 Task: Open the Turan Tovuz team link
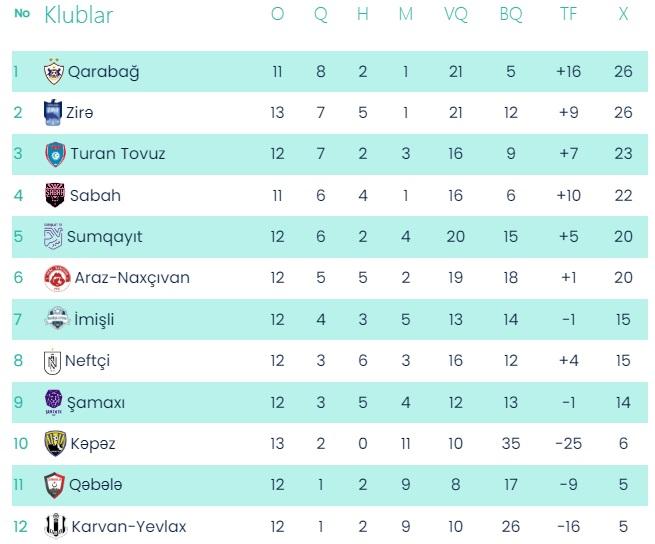tap(117, 154)
